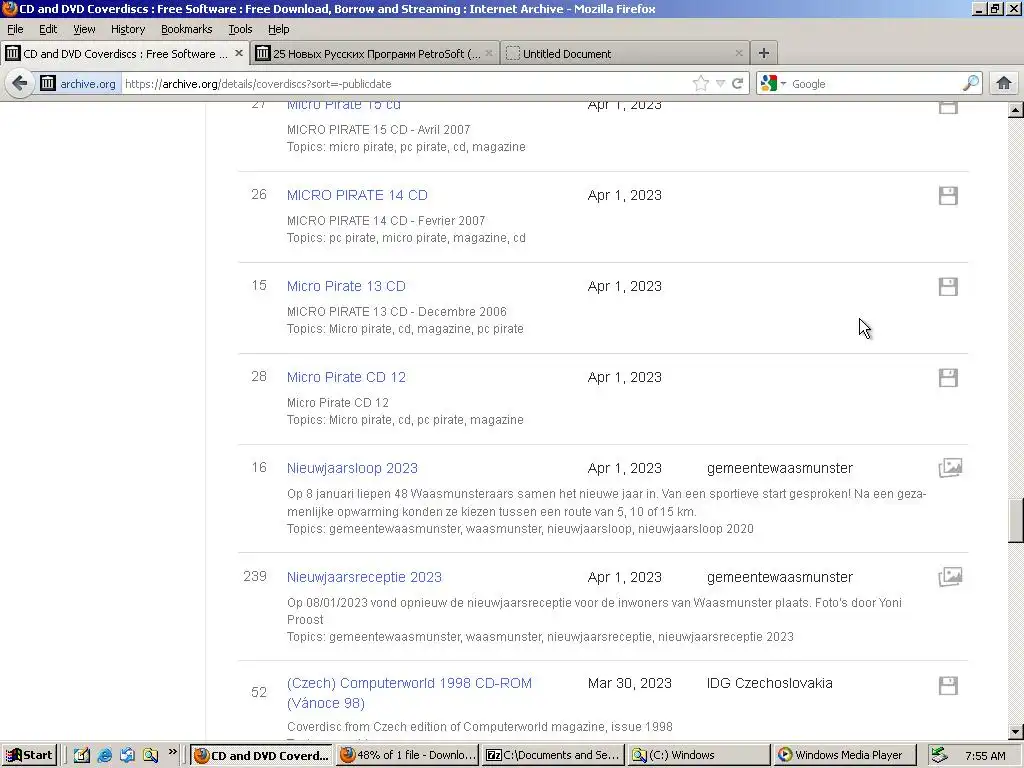The image size is (1024, 768).
Task: Click the software disk icon for Micro Pirate 13 CD
Action: [948, 287]
